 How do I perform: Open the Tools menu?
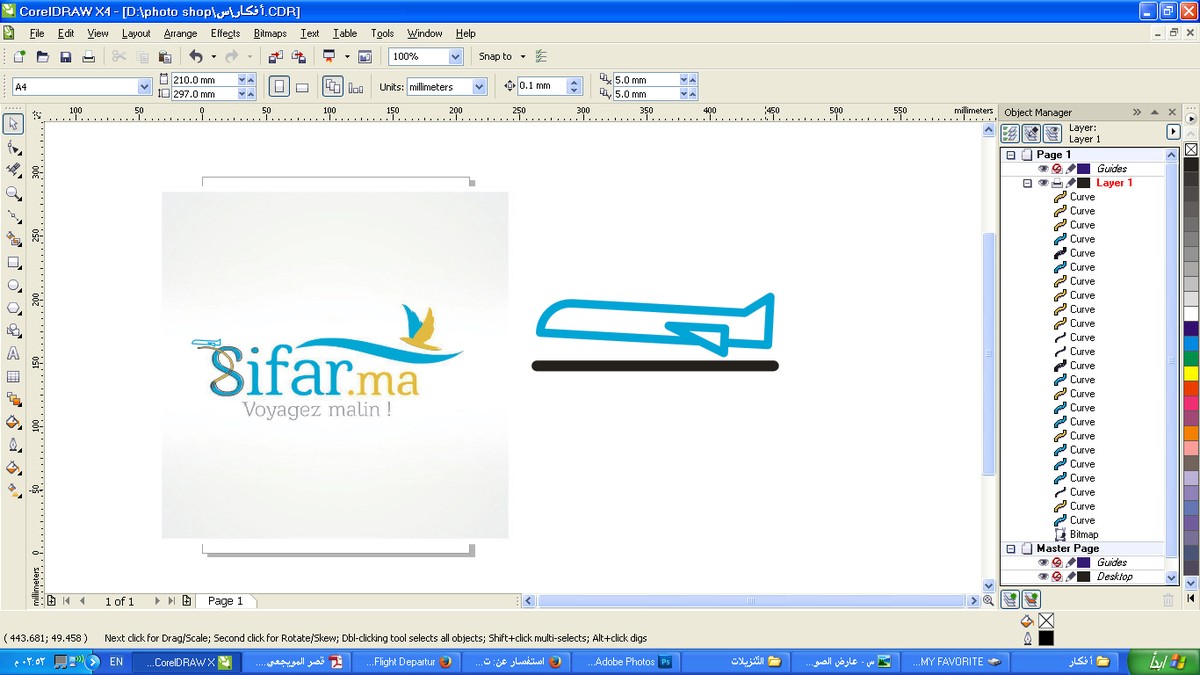tap(382, 33)
